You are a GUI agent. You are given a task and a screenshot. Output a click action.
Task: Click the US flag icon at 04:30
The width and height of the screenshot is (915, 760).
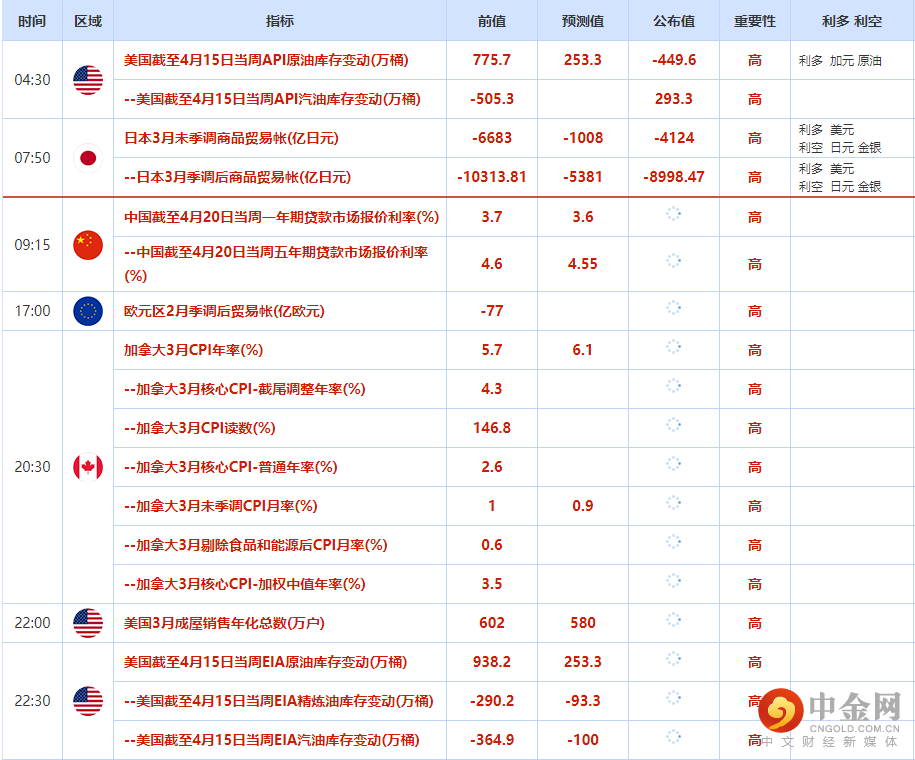point(88,80)
